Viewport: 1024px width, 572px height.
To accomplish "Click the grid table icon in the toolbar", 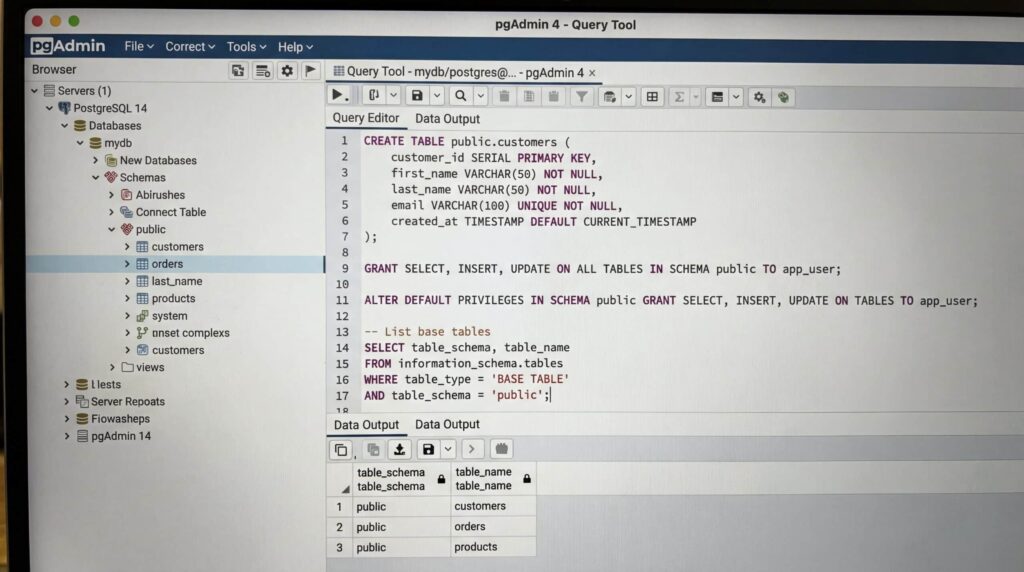I will (652, 97).
